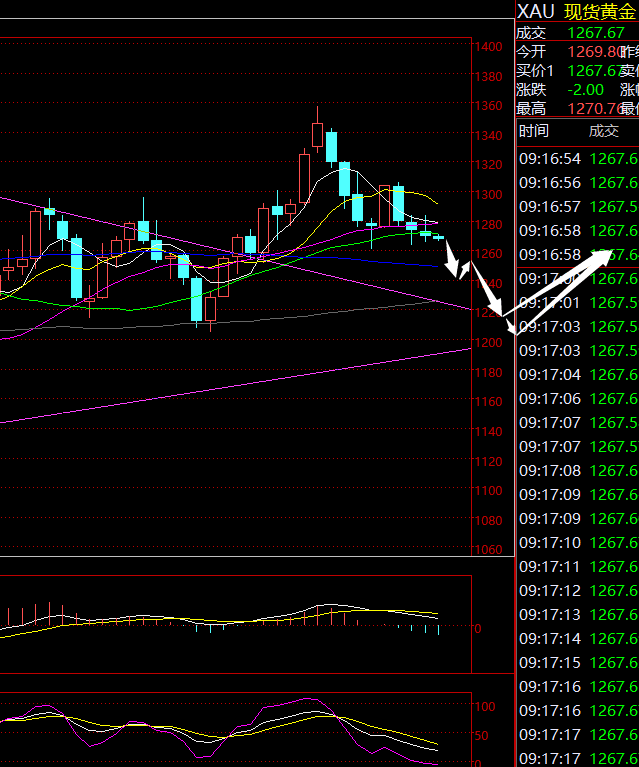
Task: Click the 50 level label on oscillator panel
Action: tap(481, 736)
